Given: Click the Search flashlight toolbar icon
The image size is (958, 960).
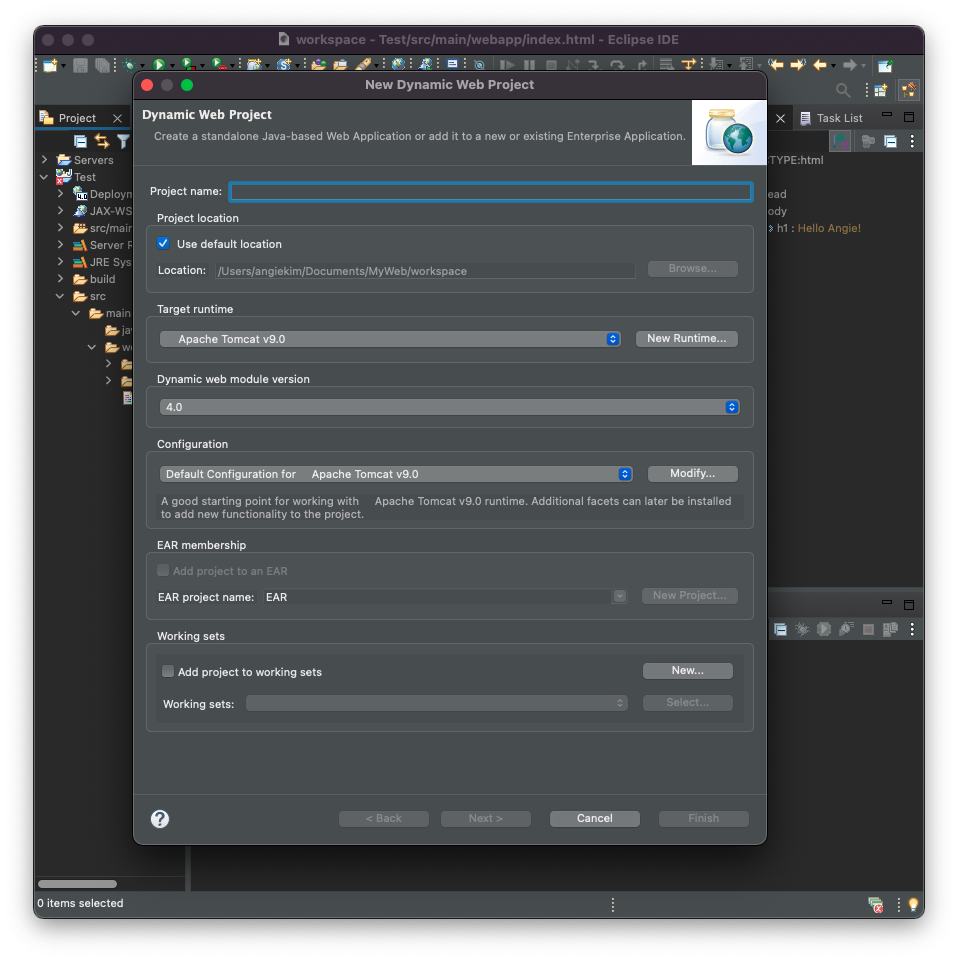Looking at the screenshot, I should (364, 65).
